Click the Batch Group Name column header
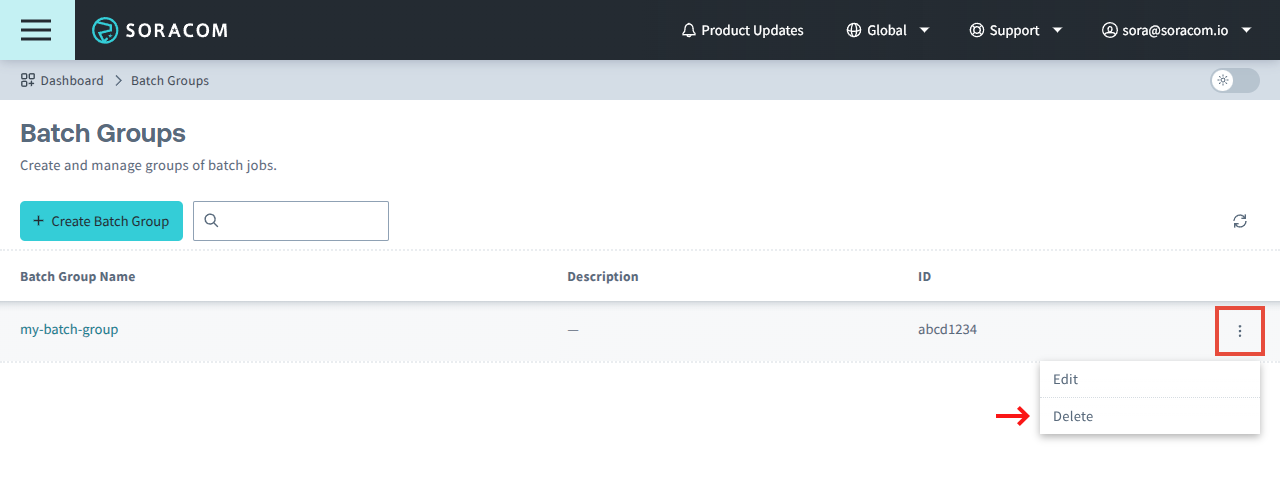1280x500 pixels. pos(77,276)
